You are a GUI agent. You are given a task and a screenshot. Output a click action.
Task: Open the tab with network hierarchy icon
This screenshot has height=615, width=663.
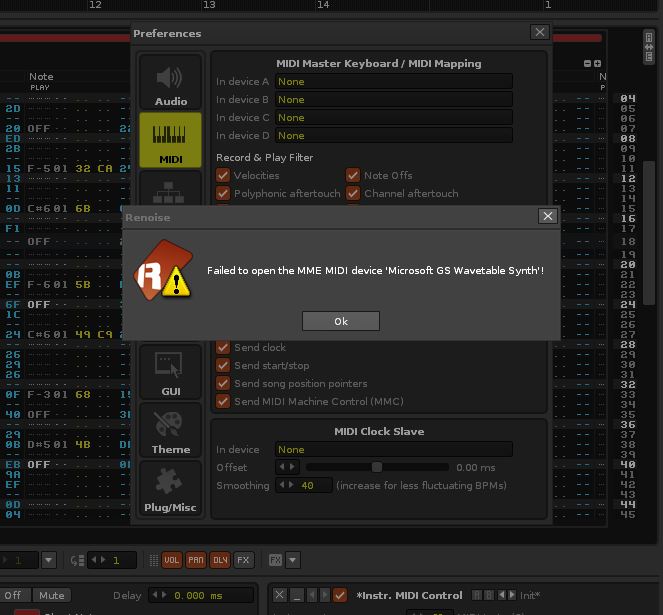pyautogui.click(x=170, y=188)
